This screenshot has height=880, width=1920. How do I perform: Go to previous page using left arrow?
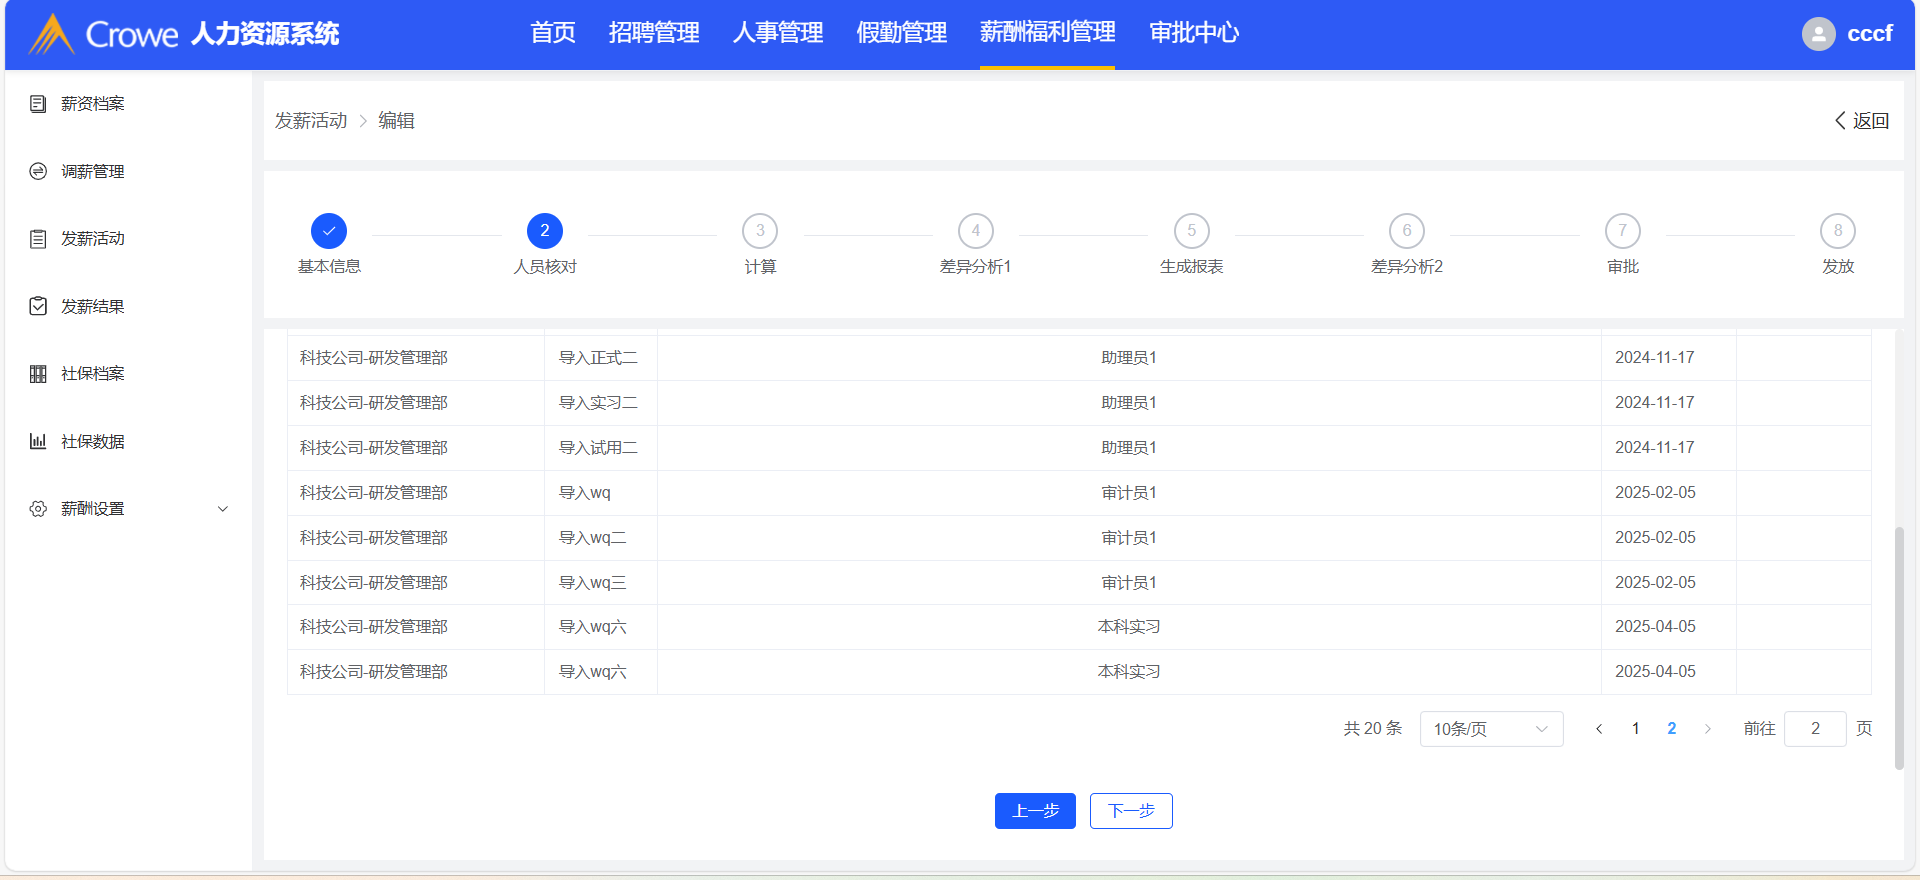(1599, 729)
